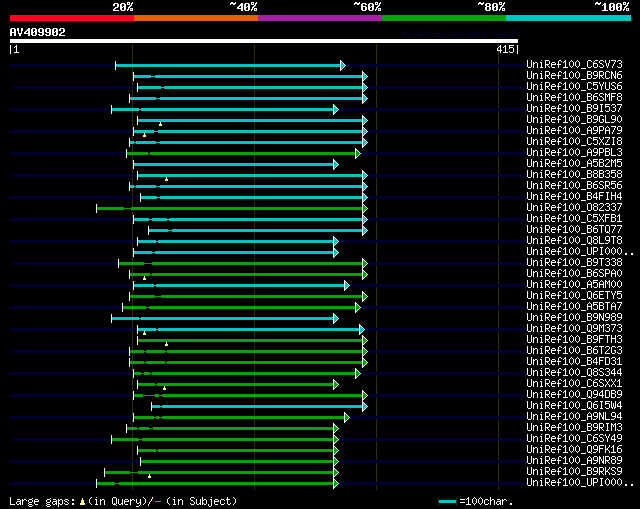This screenshot has width=640, height=509.
Task: Click the yellow gap marker under the C6SXX1 bar
Action: coord(164,388)
